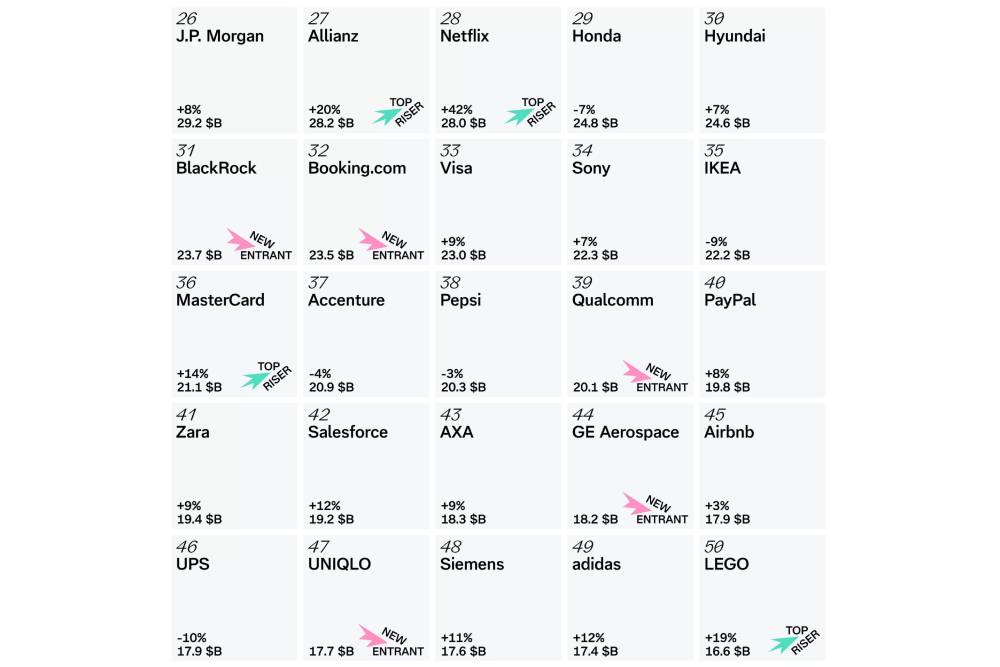Click LEGO's Top Riser arrow icon

coord(781,643)
